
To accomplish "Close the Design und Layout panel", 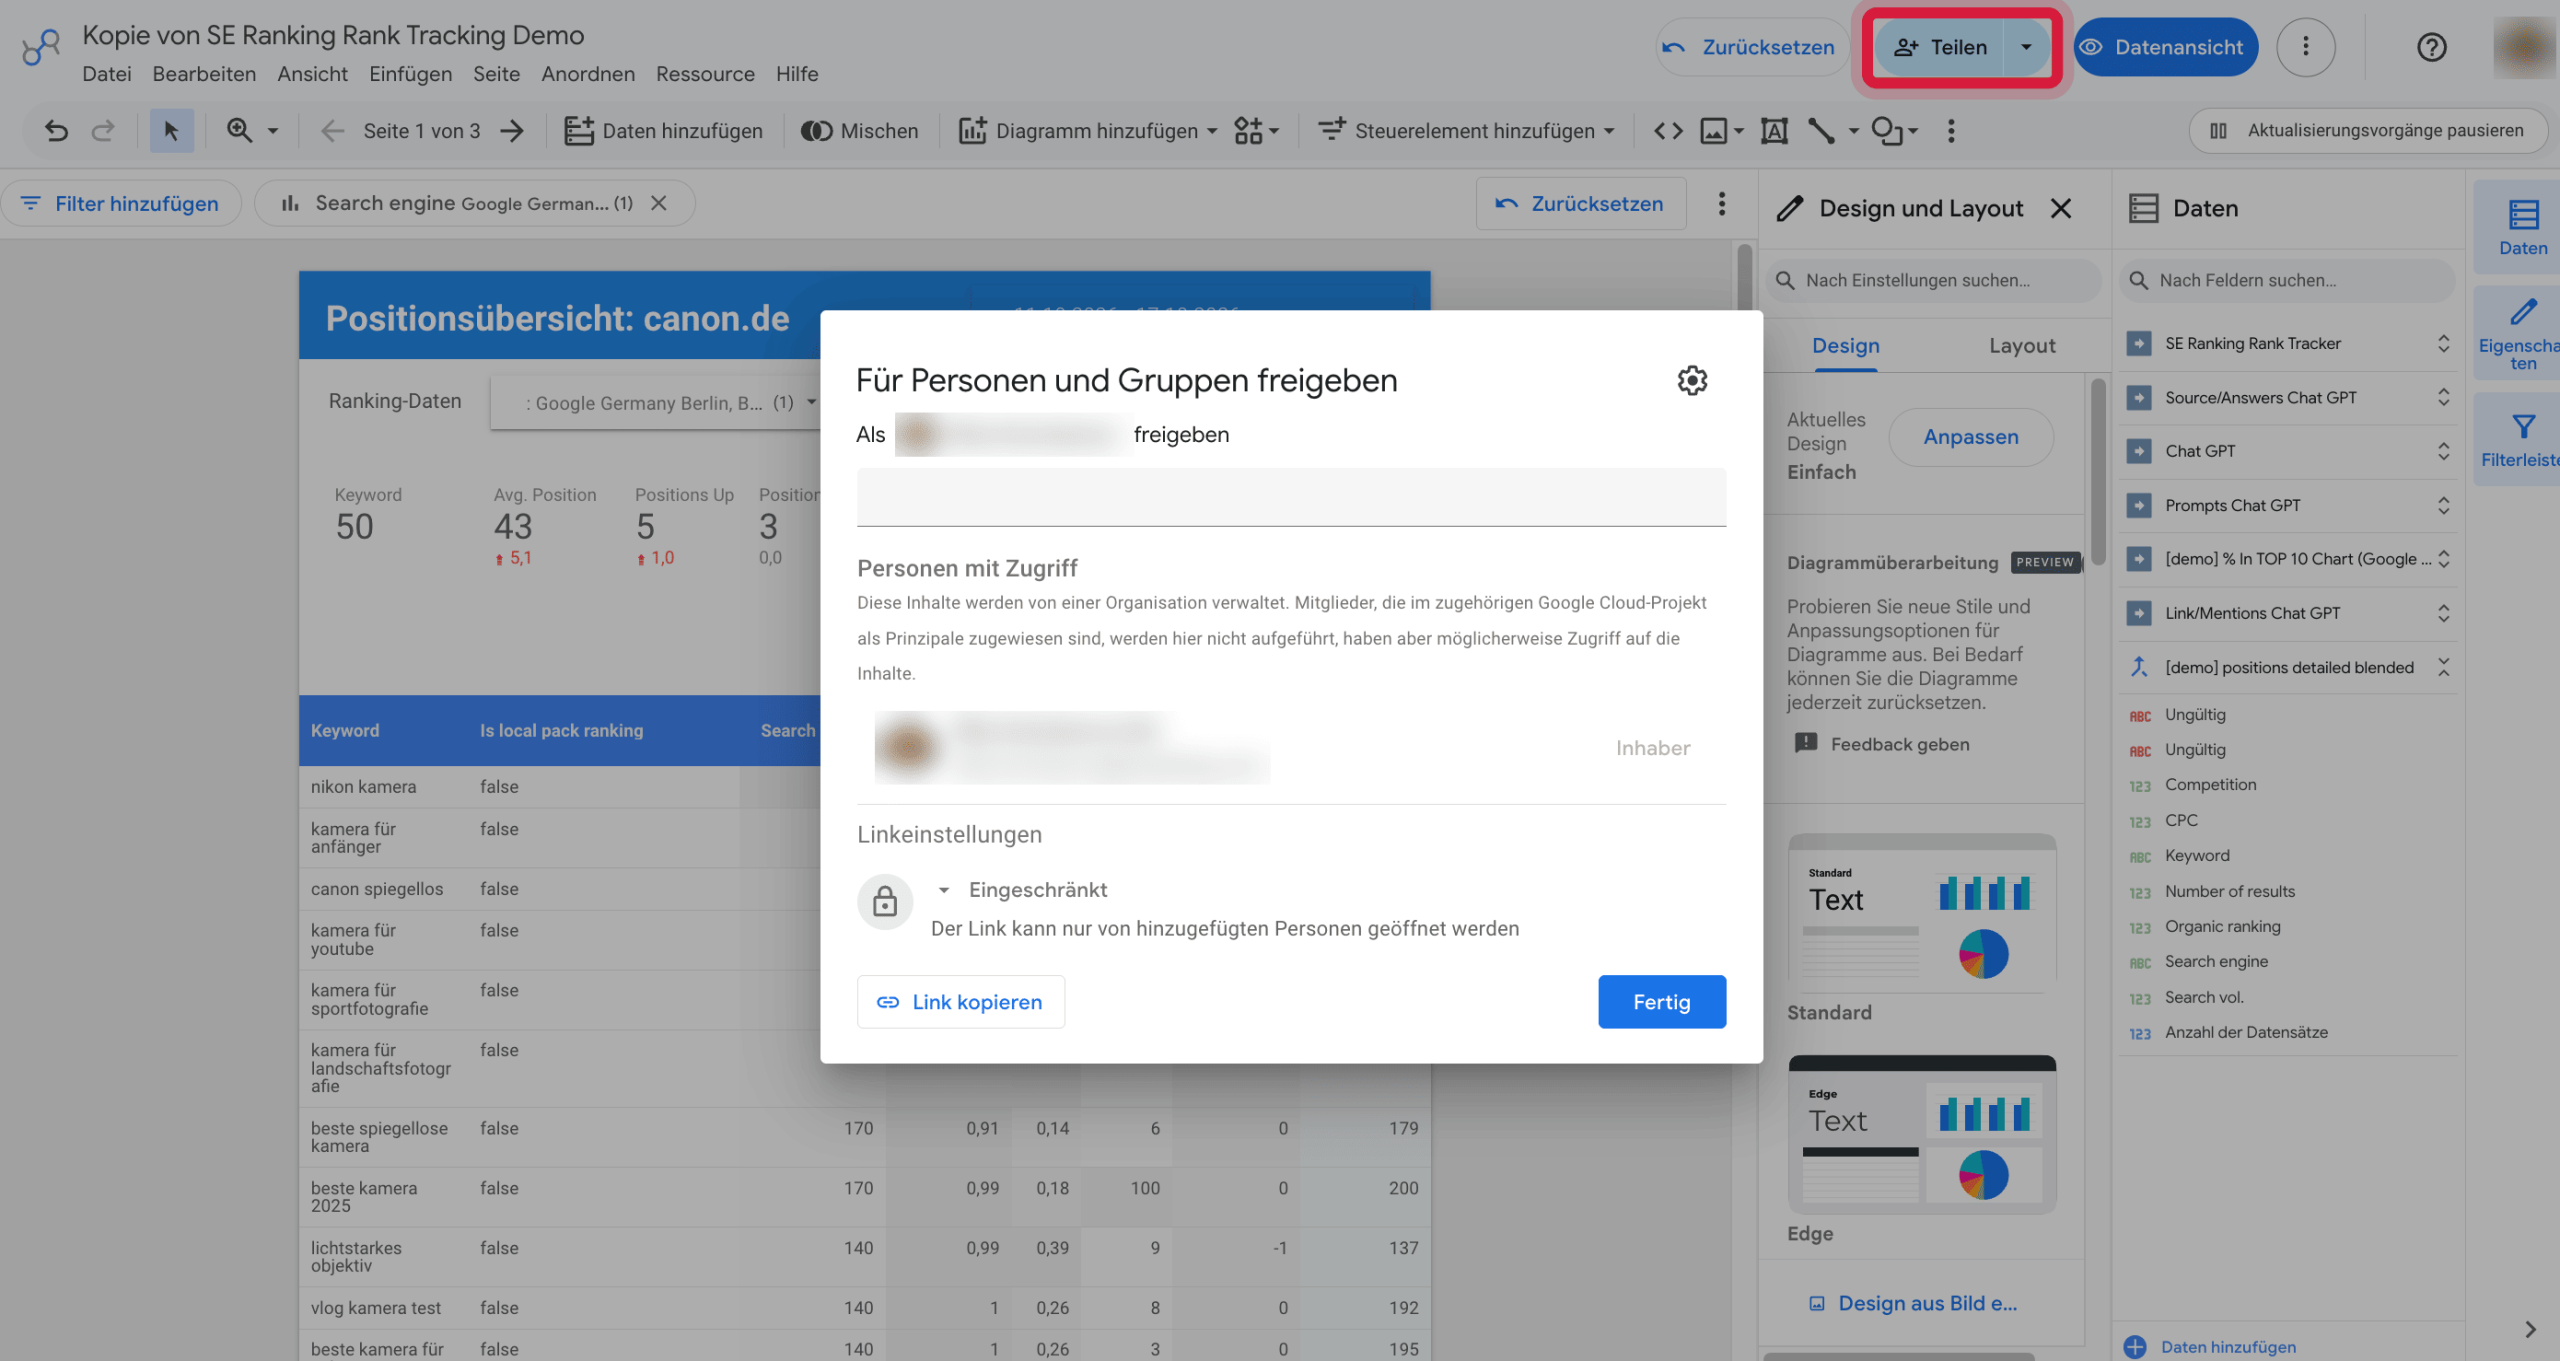I will coord(2060,208).
